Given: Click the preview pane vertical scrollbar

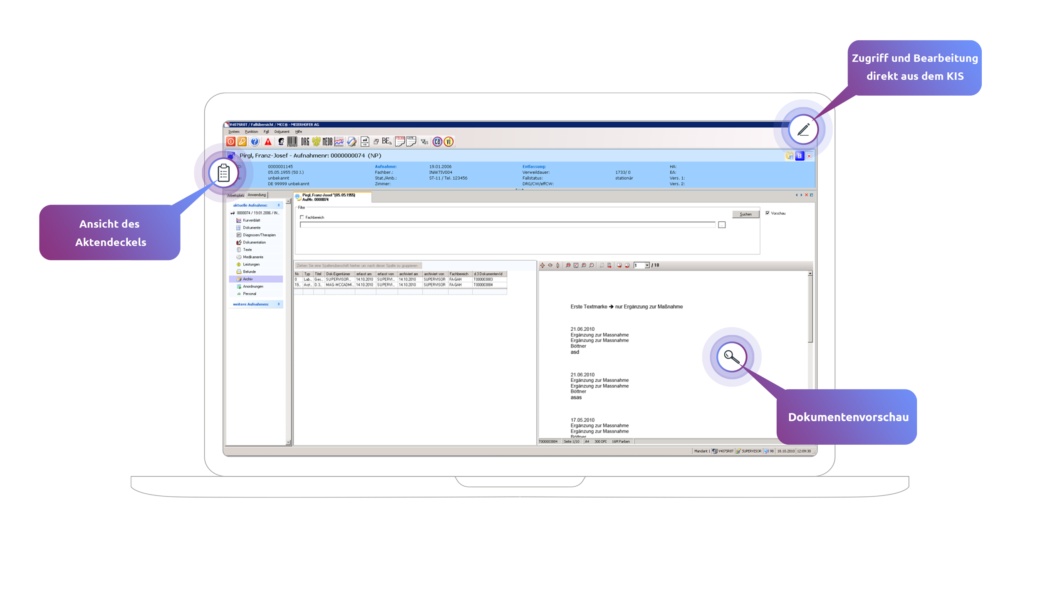Looking at the screenshot, I should point(810,309).
